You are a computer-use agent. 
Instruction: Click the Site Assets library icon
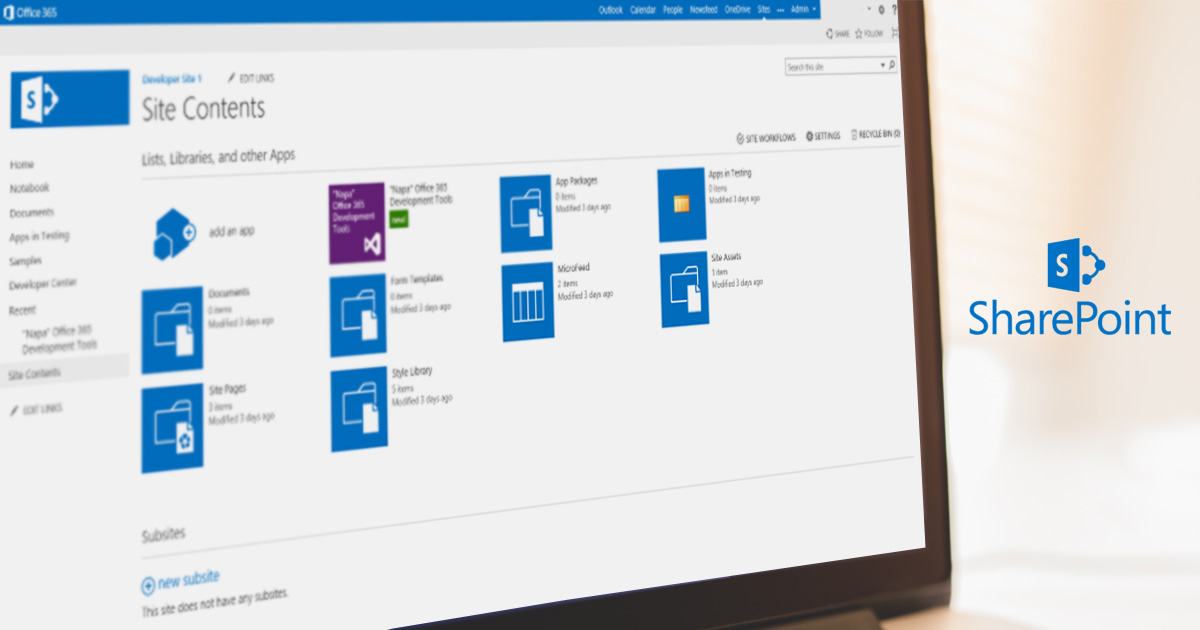tap(684, 290)
